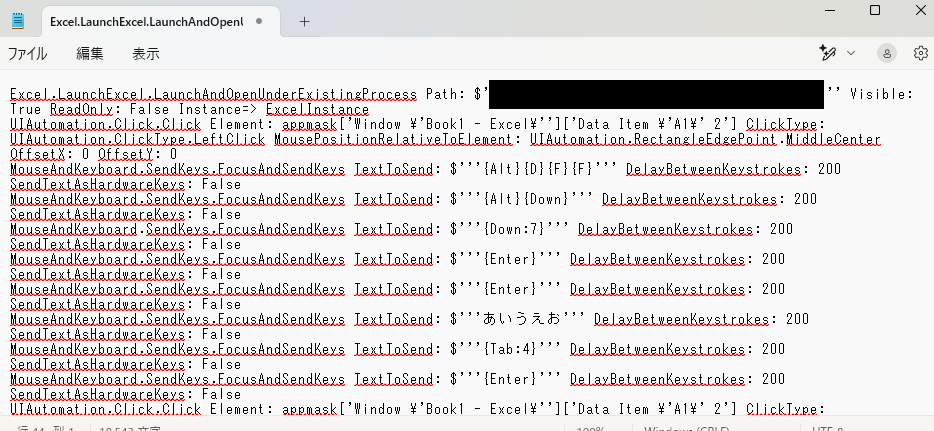Click the text Visible: in the first line

coord(881,94)
